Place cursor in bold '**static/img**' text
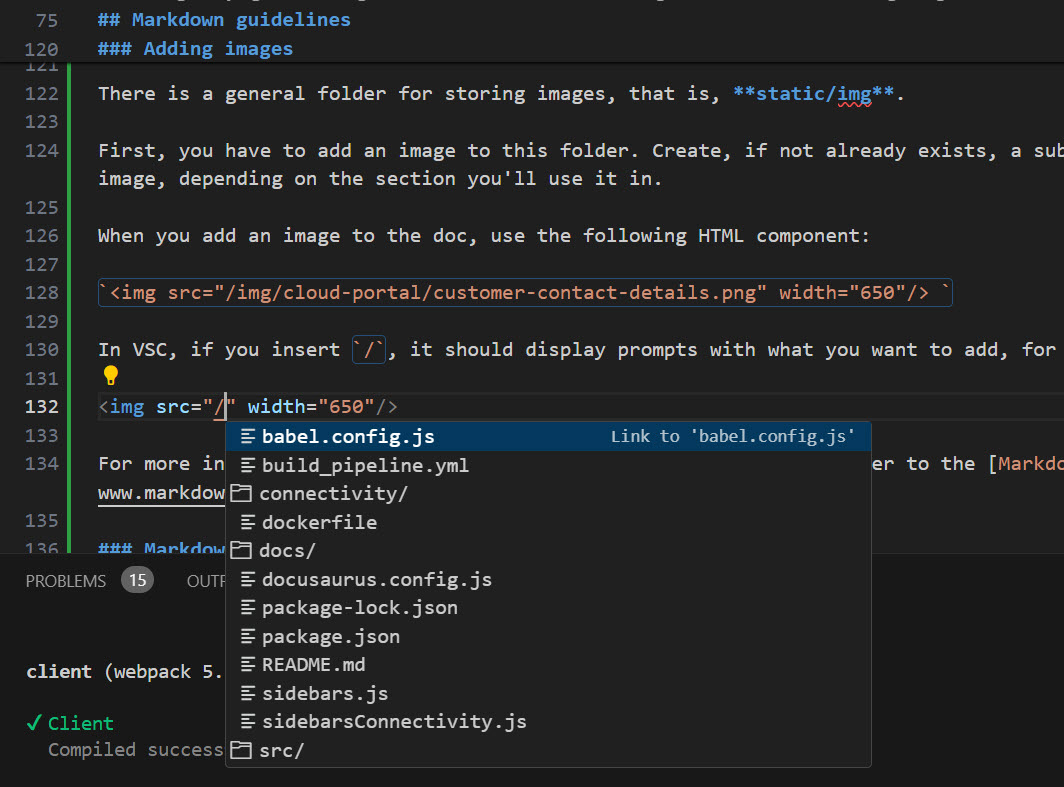1064x787 pixels. click(x=814, y=94)
